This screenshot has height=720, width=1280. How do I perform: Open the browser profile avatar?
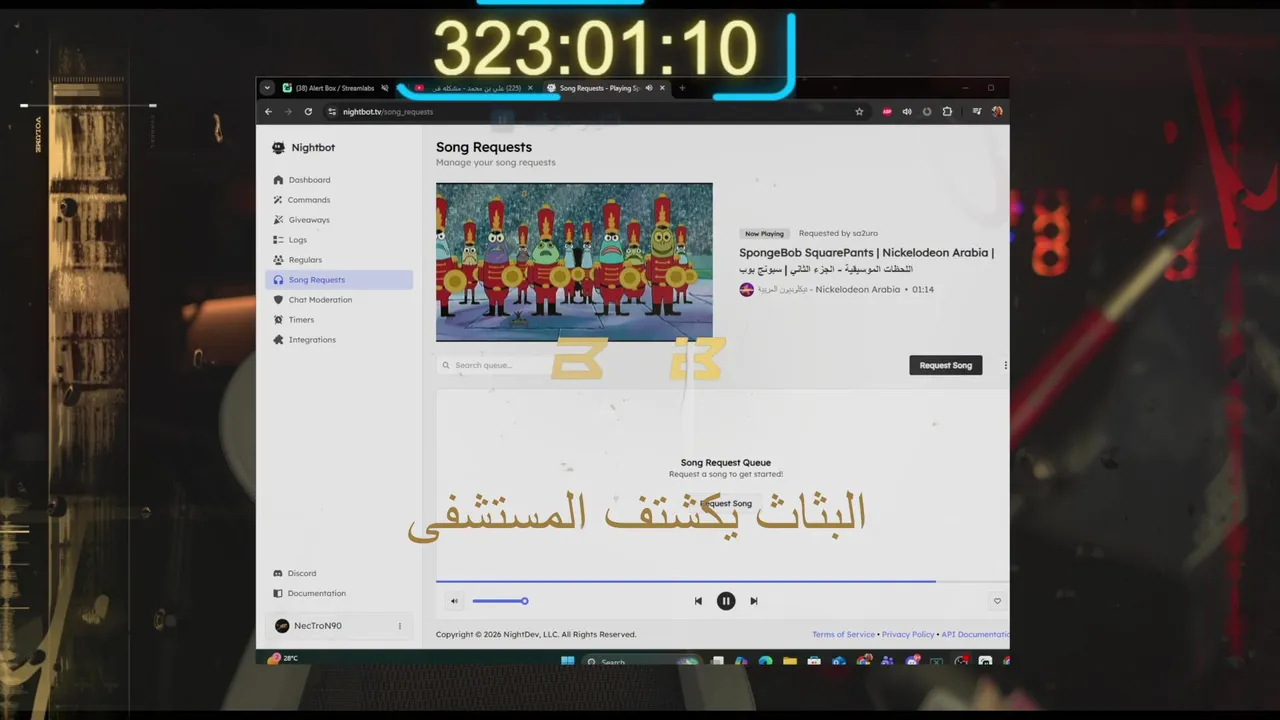pos(997,112)
